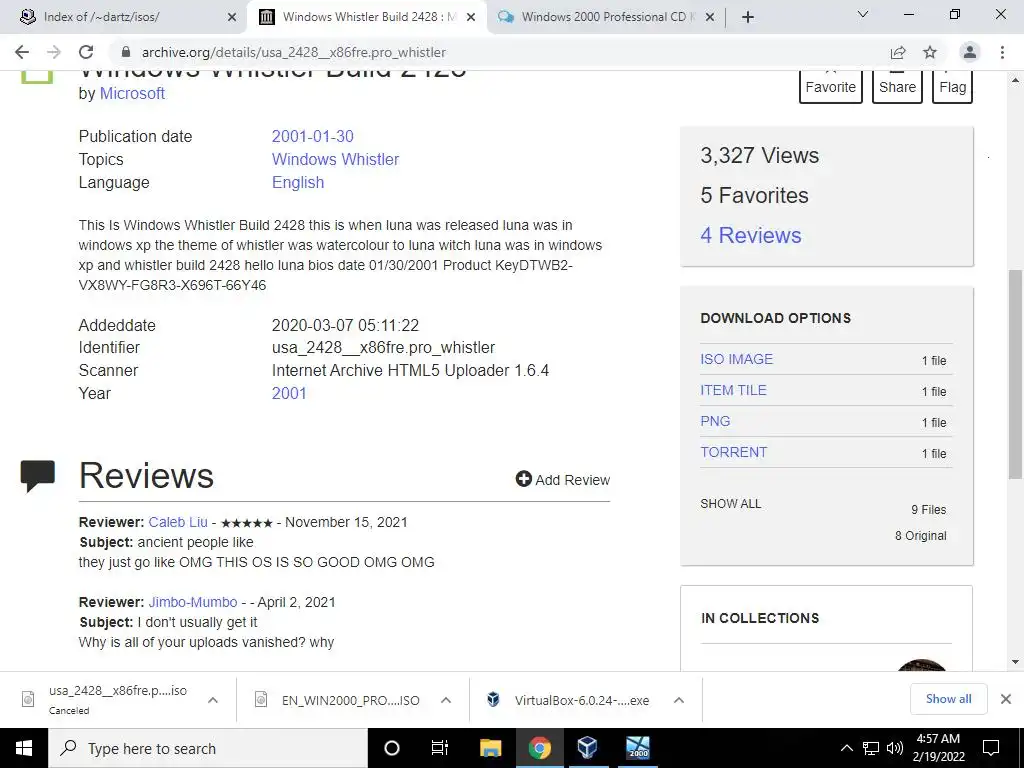
Task: Share this page via address bar icon
Action: (x=898, y=52)
